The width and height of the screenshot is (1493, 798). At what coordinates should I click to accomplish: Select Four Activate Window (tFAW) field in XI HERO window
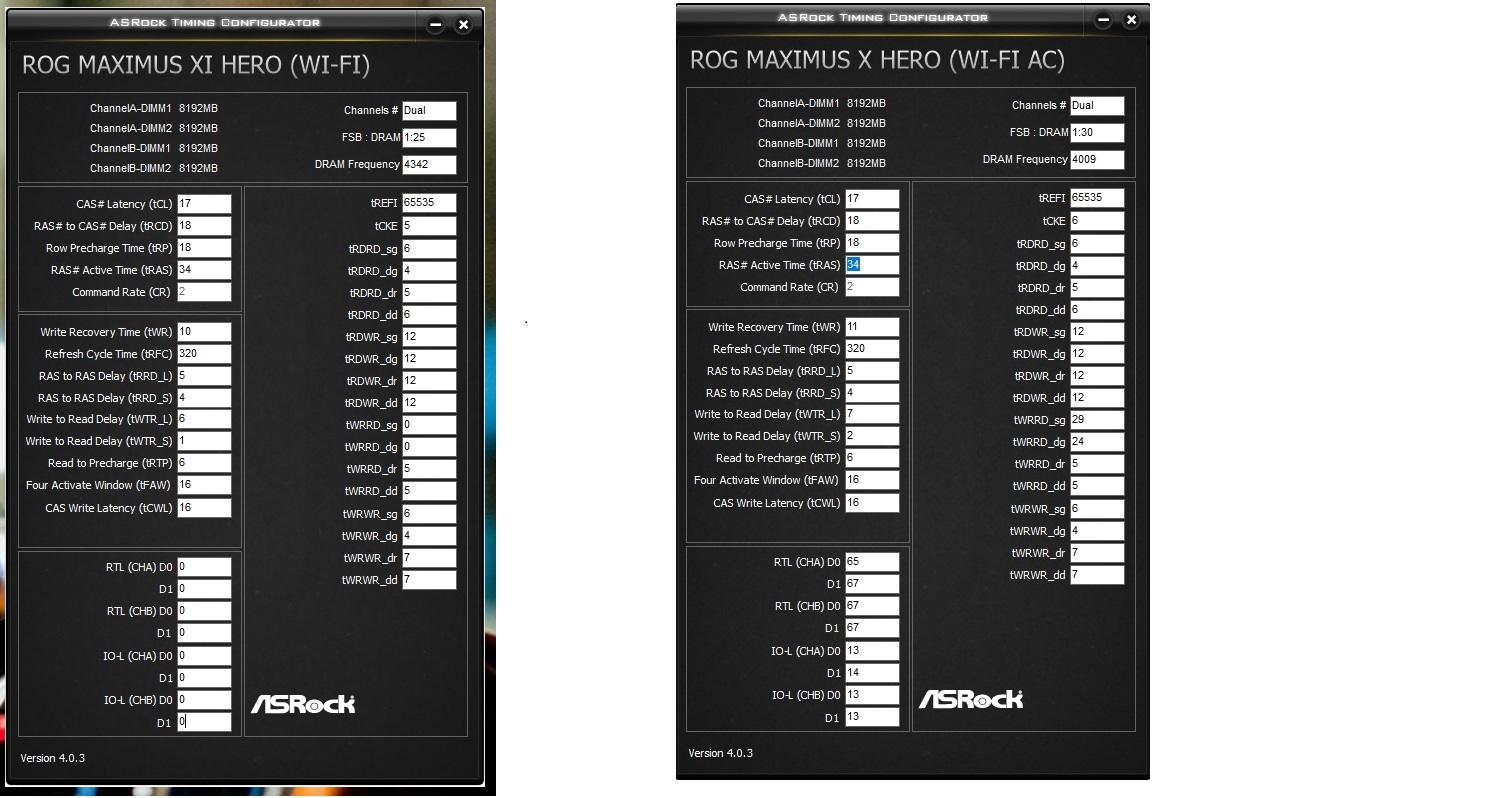204,485
